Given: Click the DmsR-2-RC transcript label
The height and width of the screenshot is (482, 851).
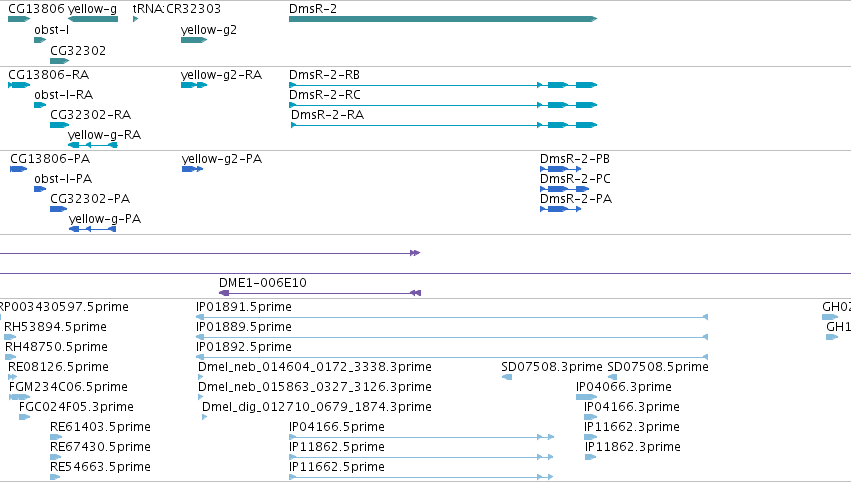Looking at the screenshot, I should 325,95.
